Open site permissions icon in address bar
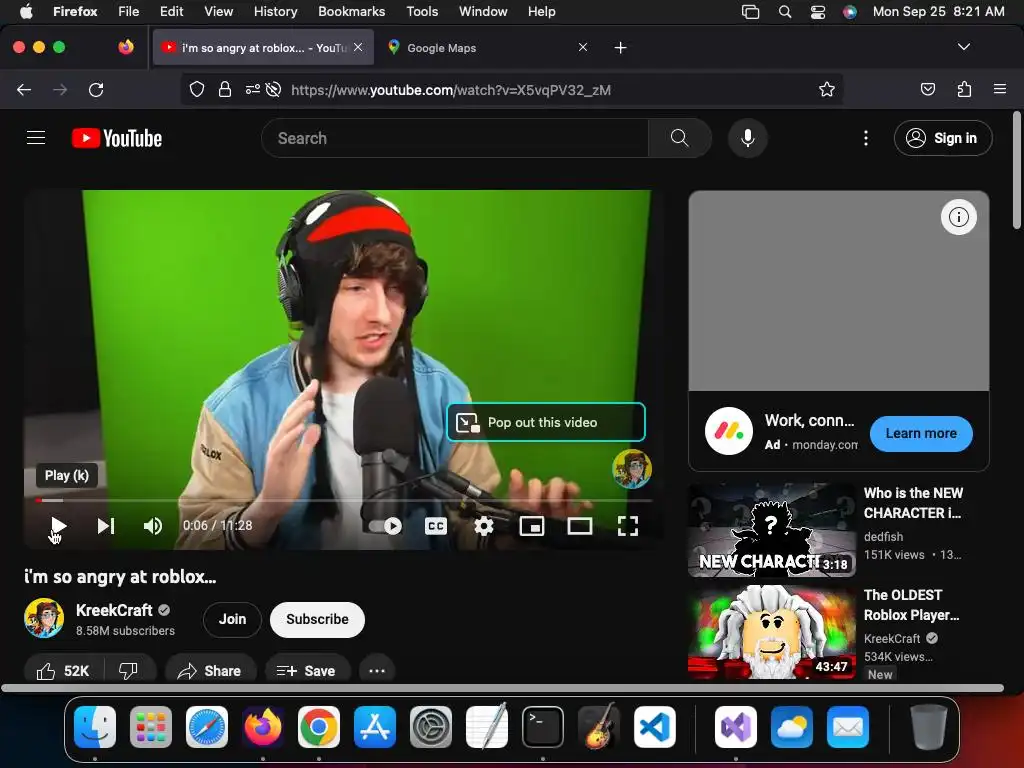Image resolution: width=1024 pixels, height=768 pixels. [253, 89]
